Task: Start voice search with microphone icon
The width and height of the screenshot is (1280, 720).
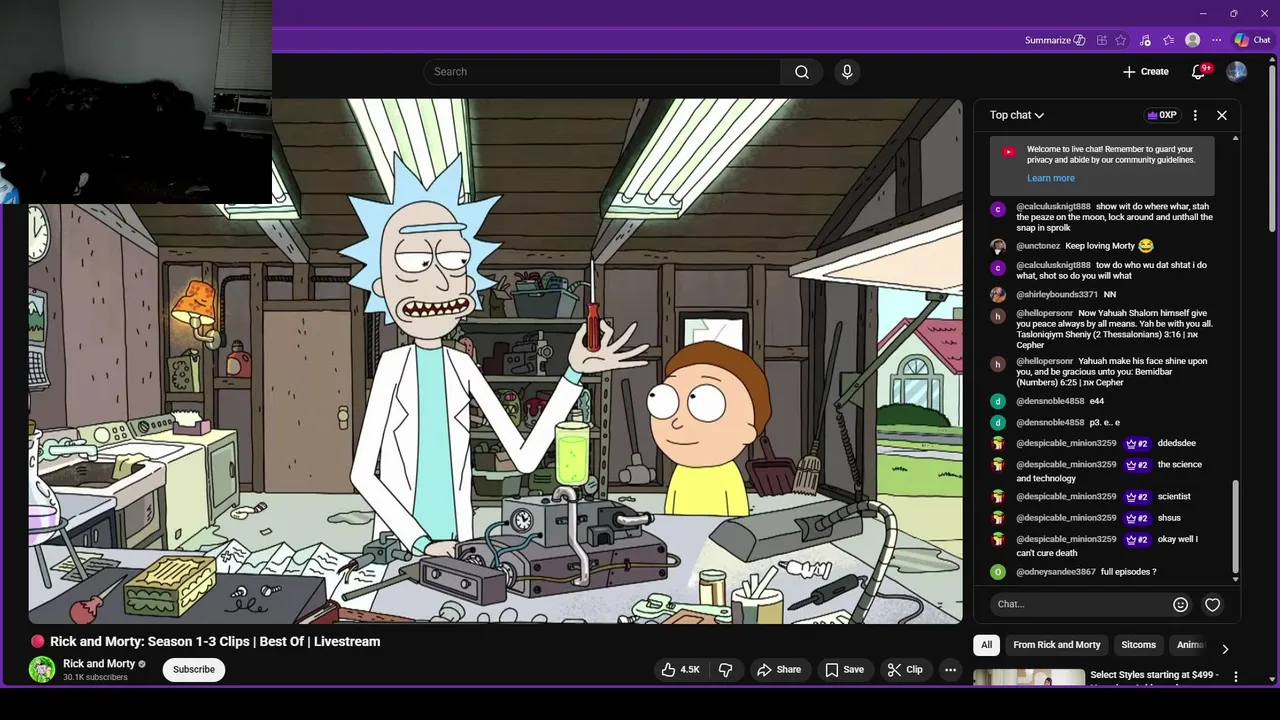Action: [x=847, y=72]
